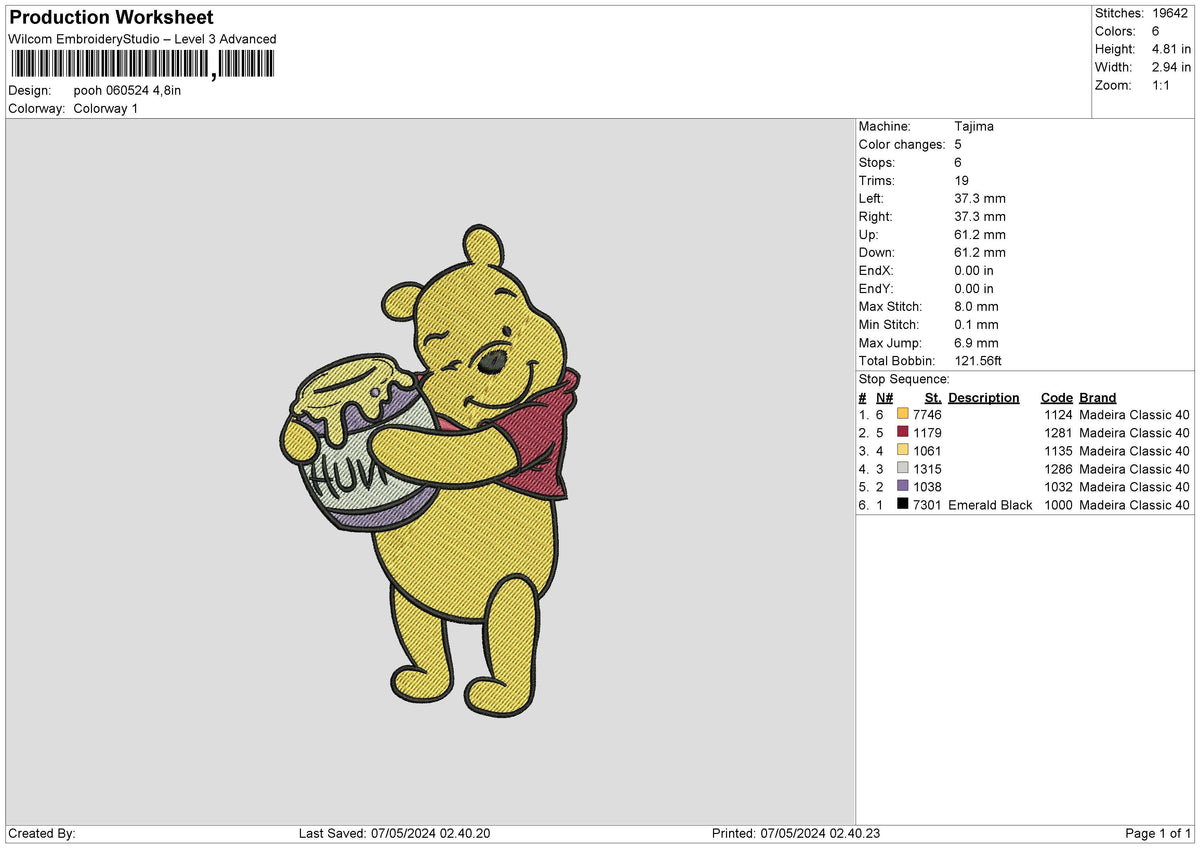Select code 1000 in the Emerald Black row
This screenshot has height=848, width=1200.
[1058, 505]
